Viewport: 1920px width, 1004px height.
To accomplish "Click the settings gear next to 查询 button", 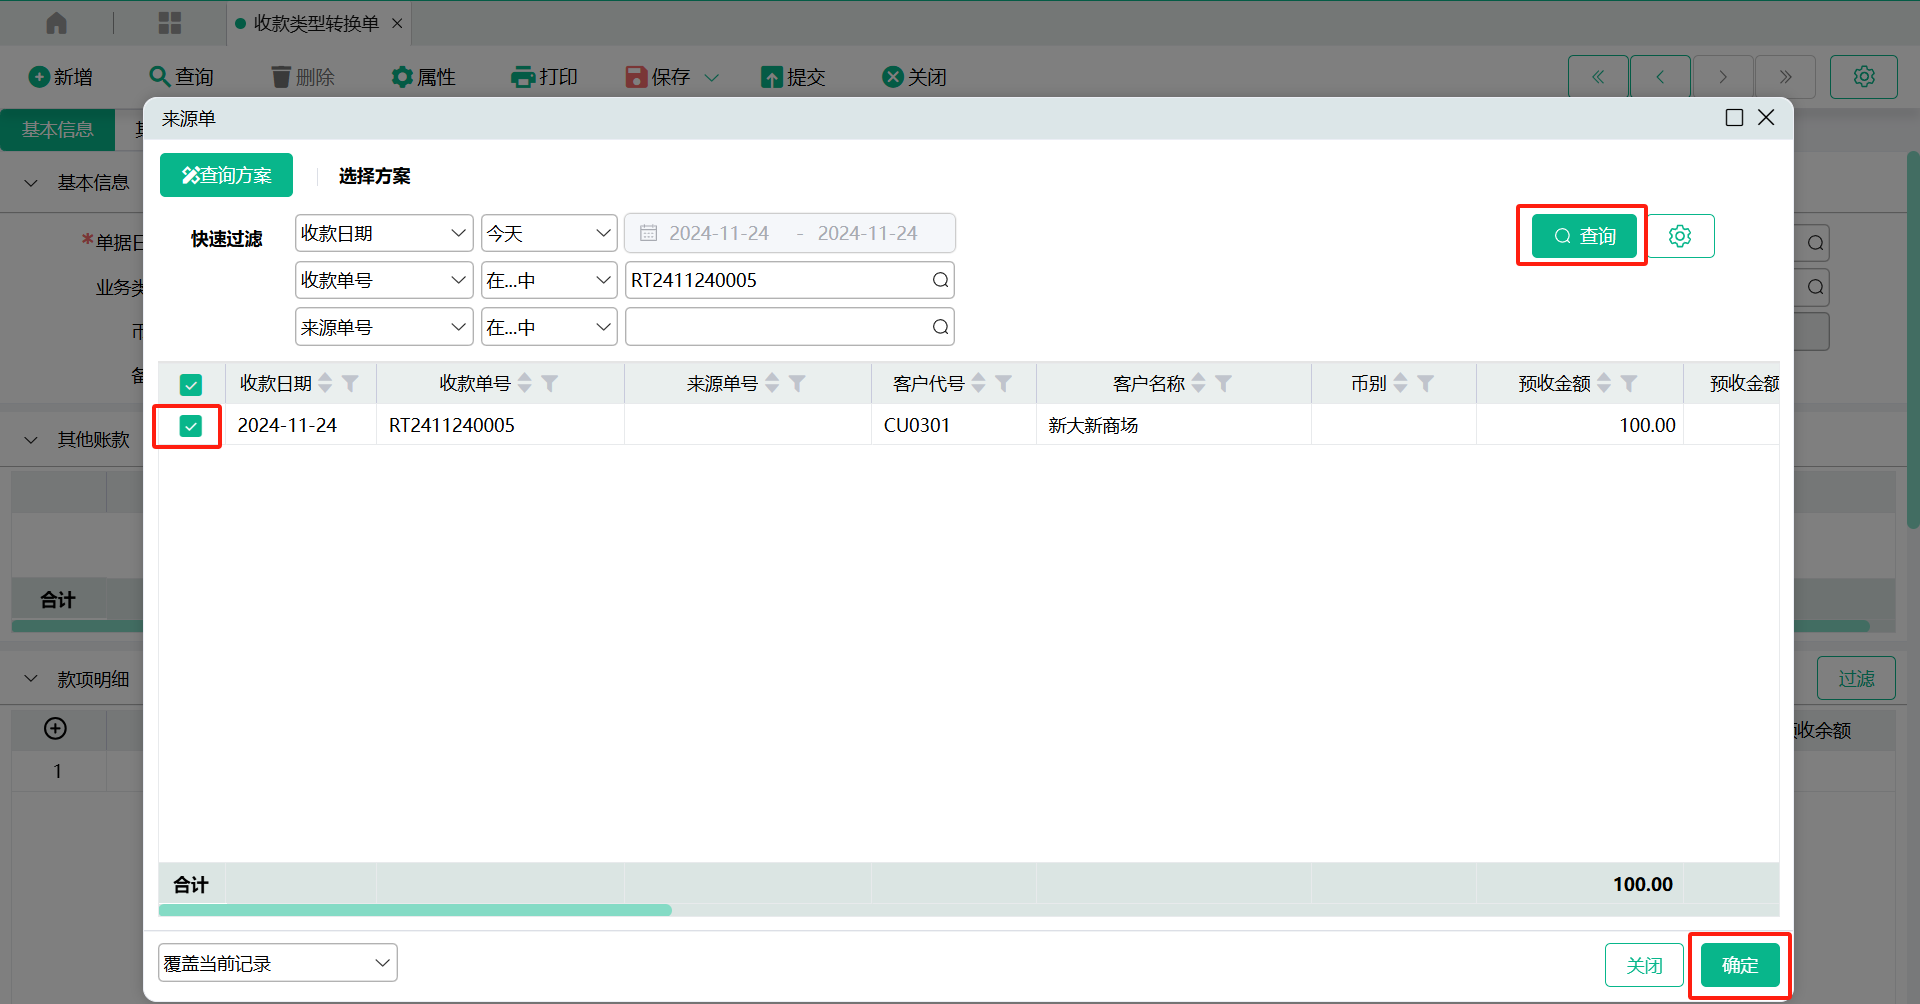I will click(x=1680, y=236).
